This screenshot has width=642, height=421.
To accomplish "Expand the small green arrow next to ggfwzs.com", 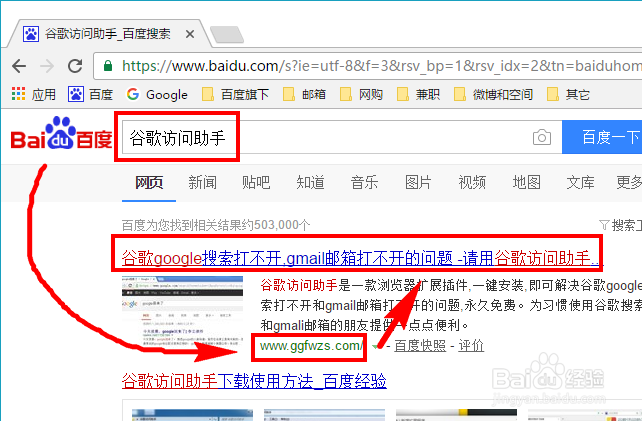I will coord(375,347).
